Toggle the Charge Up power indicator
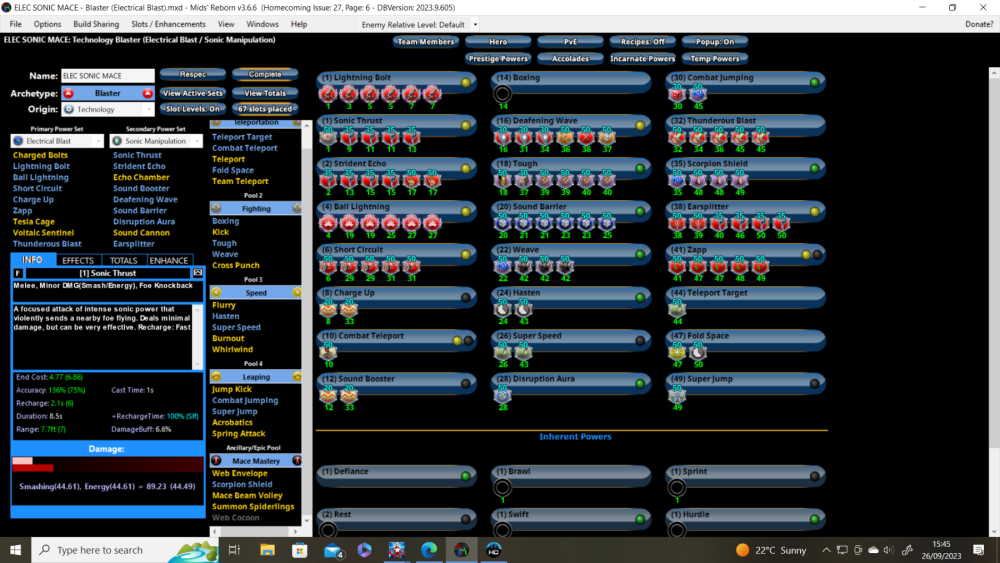This screenshot has width=1000, height=563. point(466,298)
